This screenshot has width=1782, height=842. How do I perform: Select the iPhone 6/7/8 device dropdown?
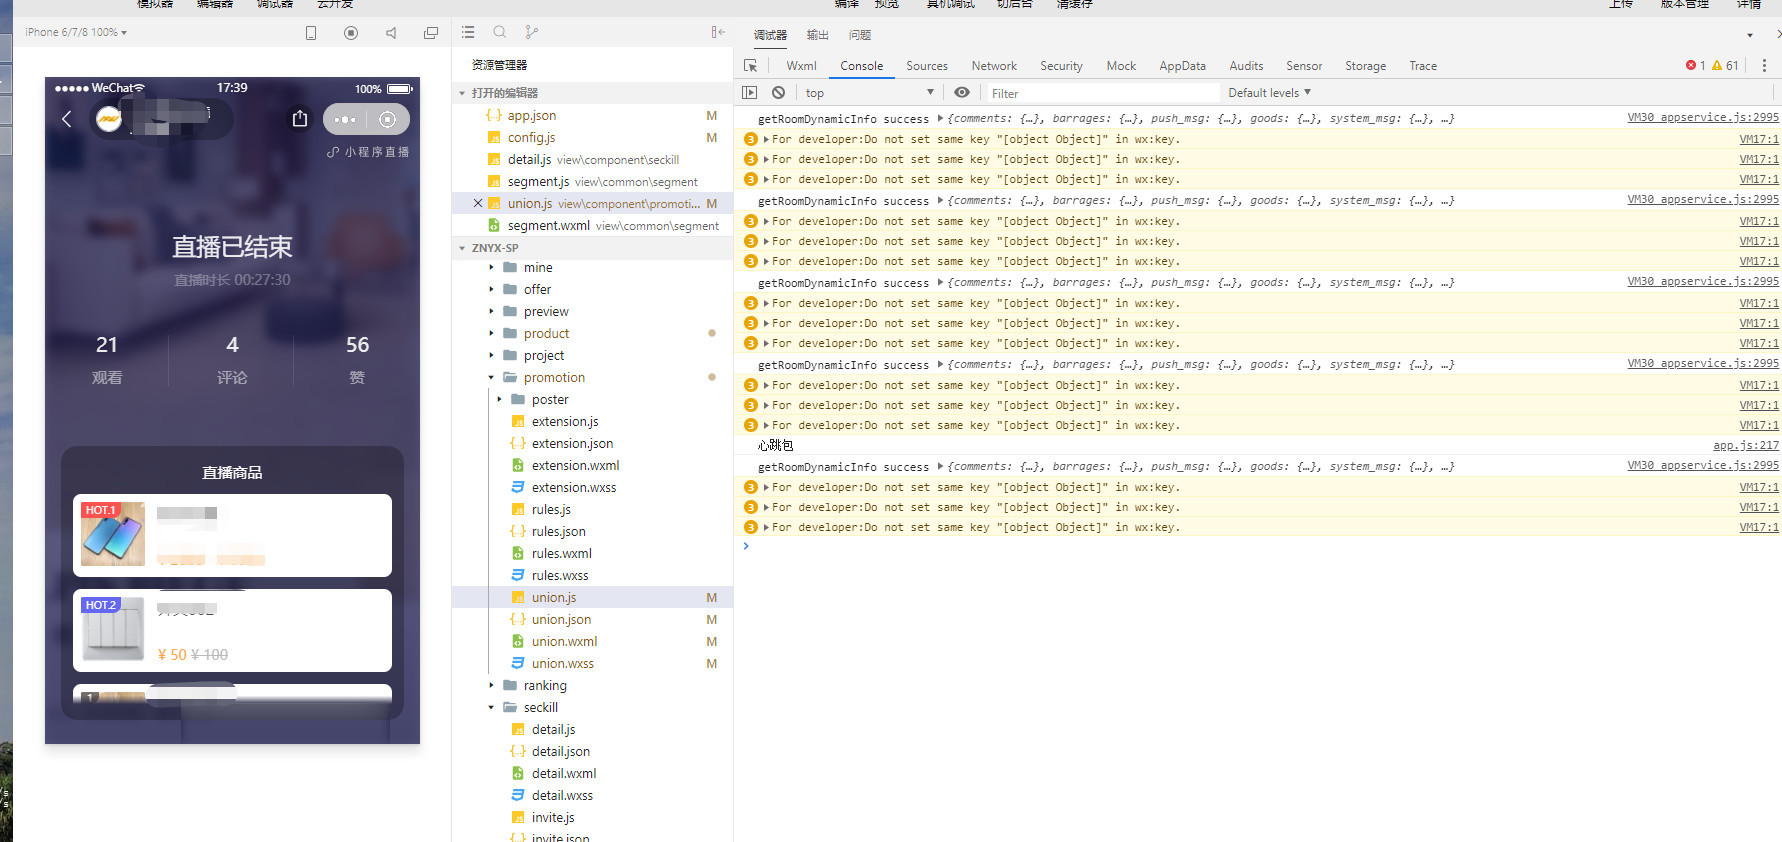coord(76,32)
